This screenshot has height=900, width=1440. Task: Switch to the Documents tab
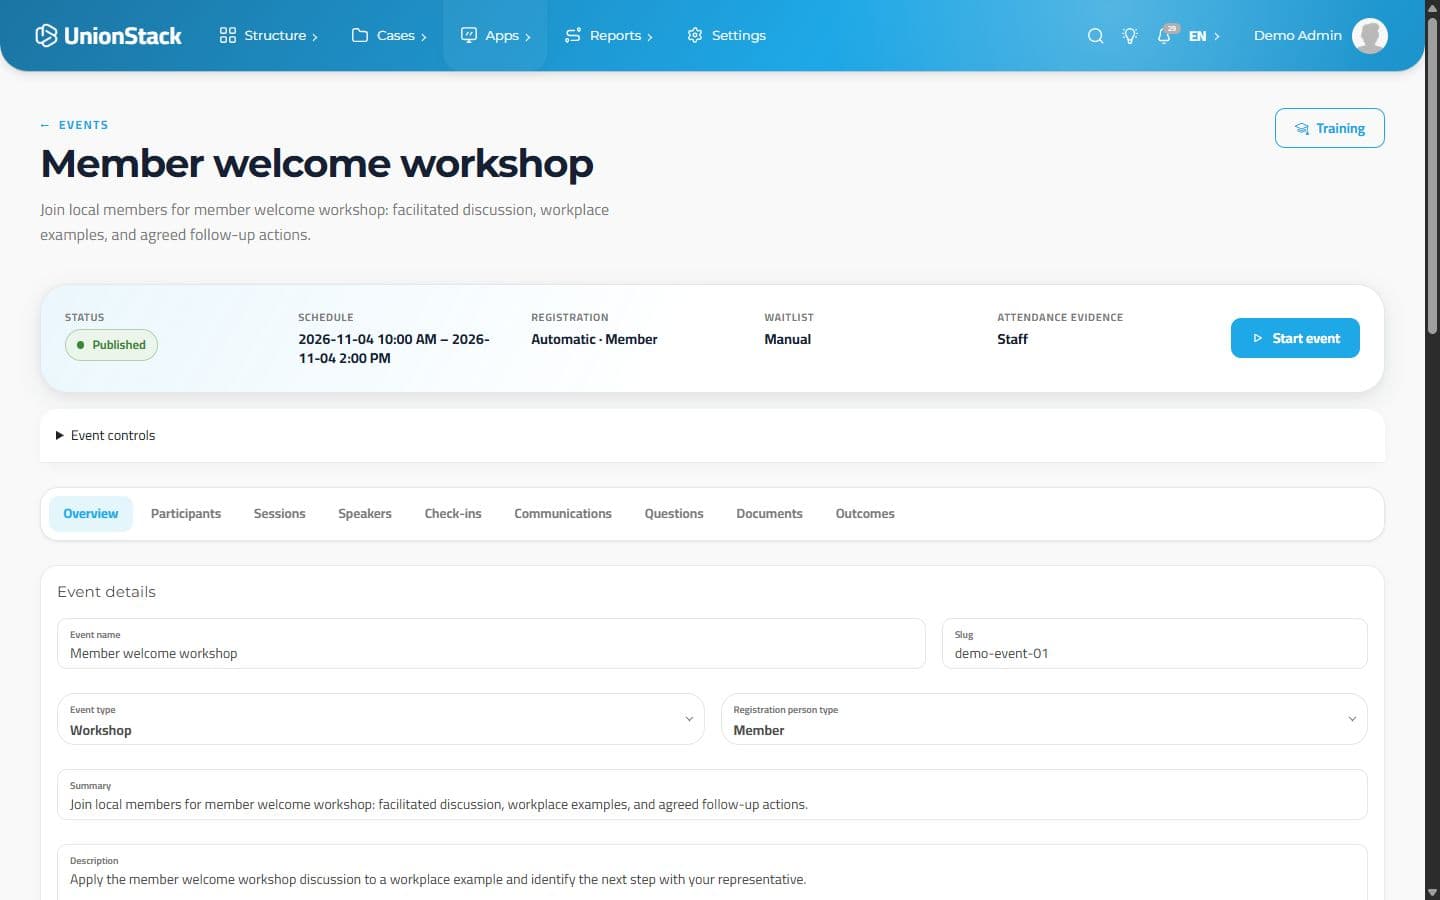769,514
